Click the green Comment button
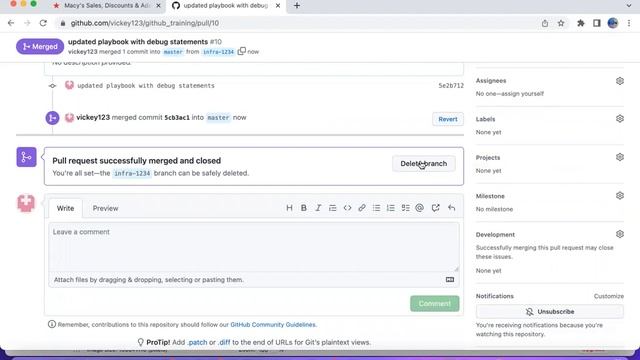The width and height of the screenshot is (640, 360). [x=435, y=304]
